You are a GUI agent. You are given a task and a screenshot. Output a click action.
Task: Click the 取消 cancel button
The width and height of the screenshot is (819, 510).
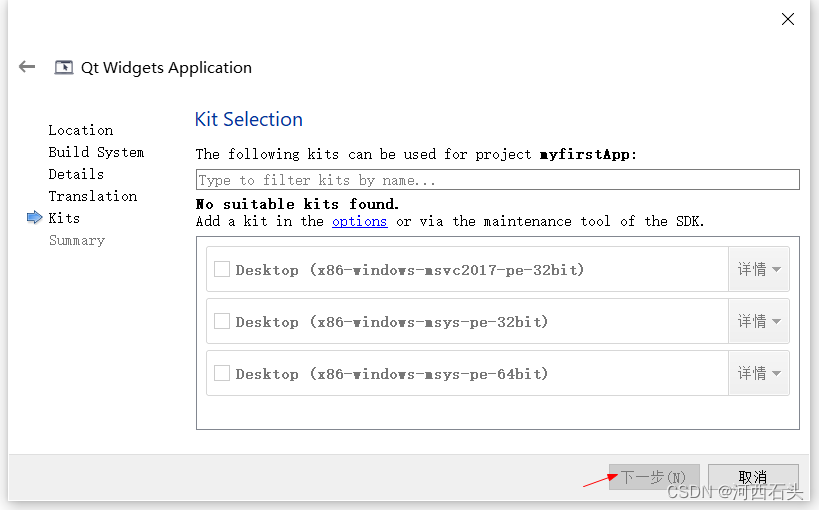click(x=753, y=477)
